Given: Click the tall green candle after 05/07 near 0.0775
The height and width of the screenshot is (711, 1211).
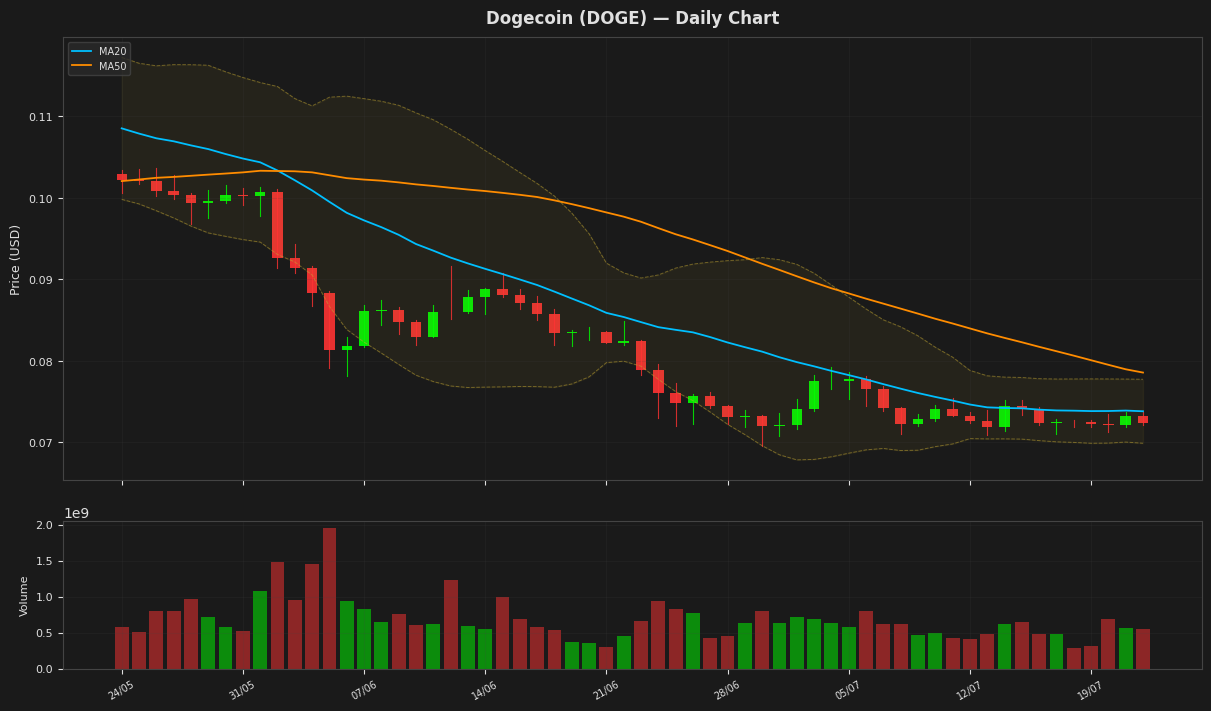Looking at the screenshot, I should pos(814,395).
